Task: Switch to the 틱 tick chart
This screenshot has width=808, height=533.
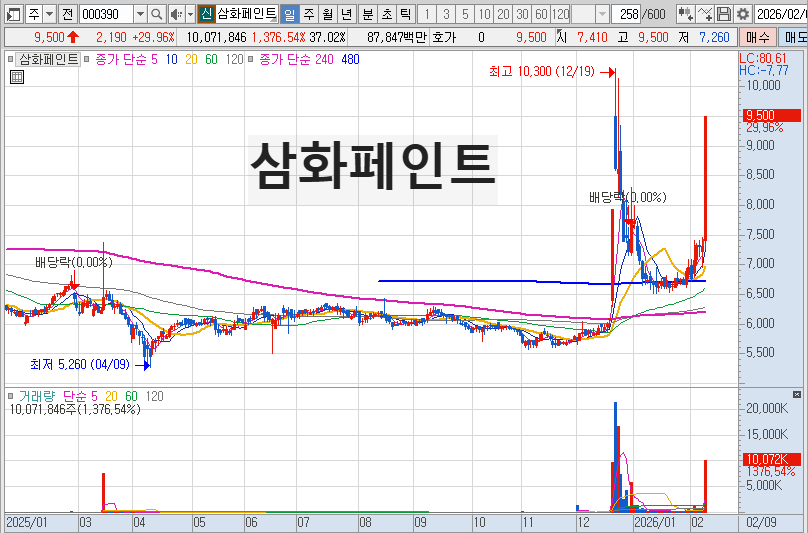Action: [x=406, y=14]
